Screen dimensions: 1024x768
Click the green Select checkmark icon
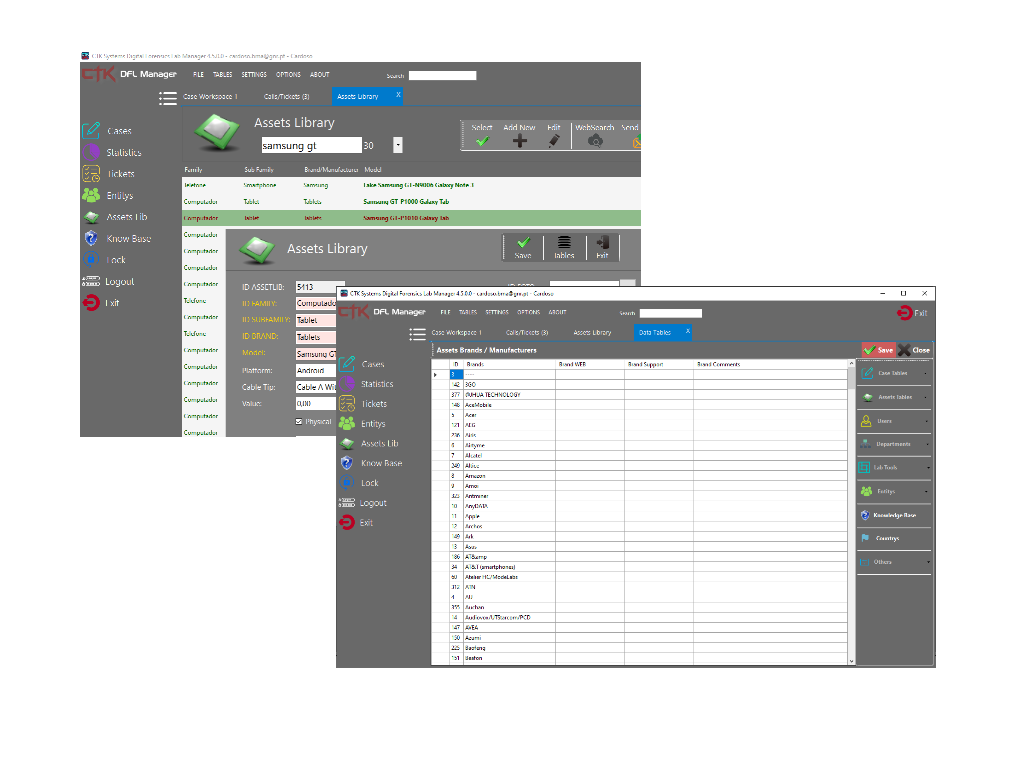click(482, 141)
